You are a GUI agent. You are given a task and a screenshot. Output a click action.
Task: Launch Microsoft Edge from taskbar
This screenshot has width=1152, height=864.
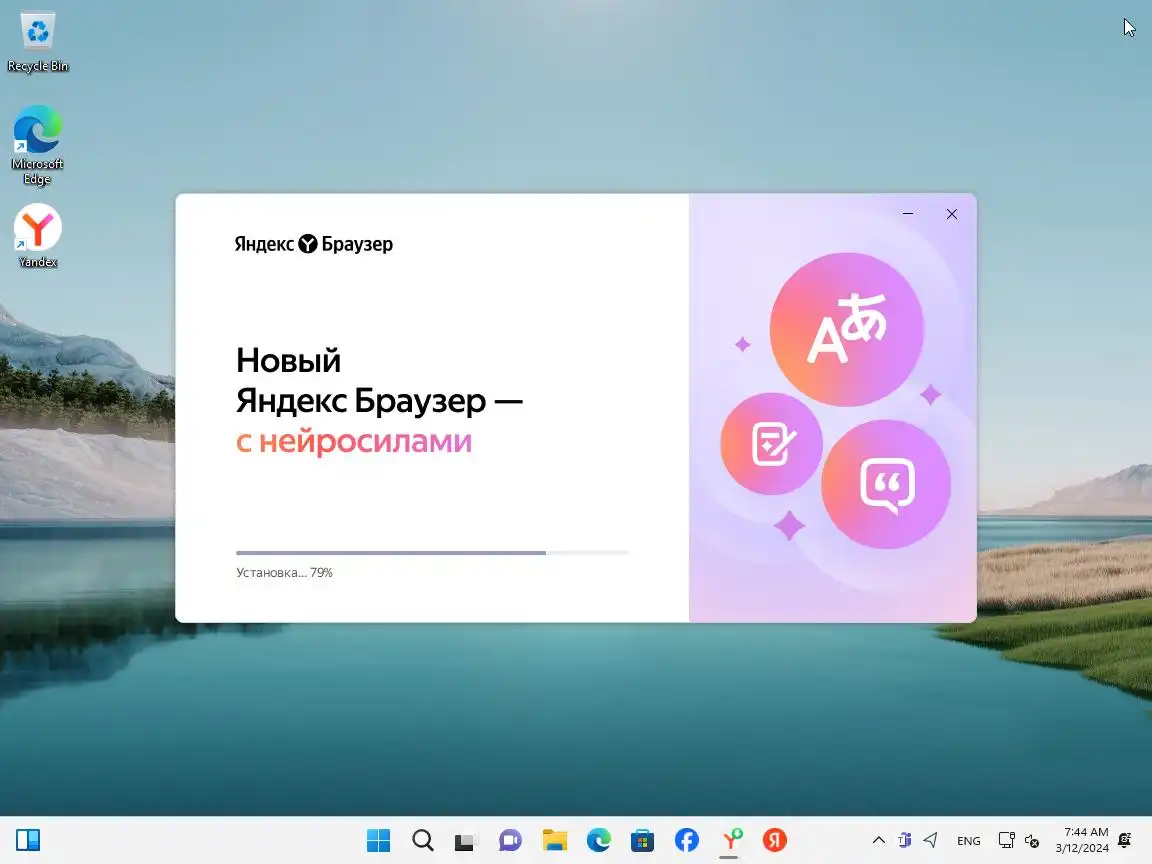[599, 840]
